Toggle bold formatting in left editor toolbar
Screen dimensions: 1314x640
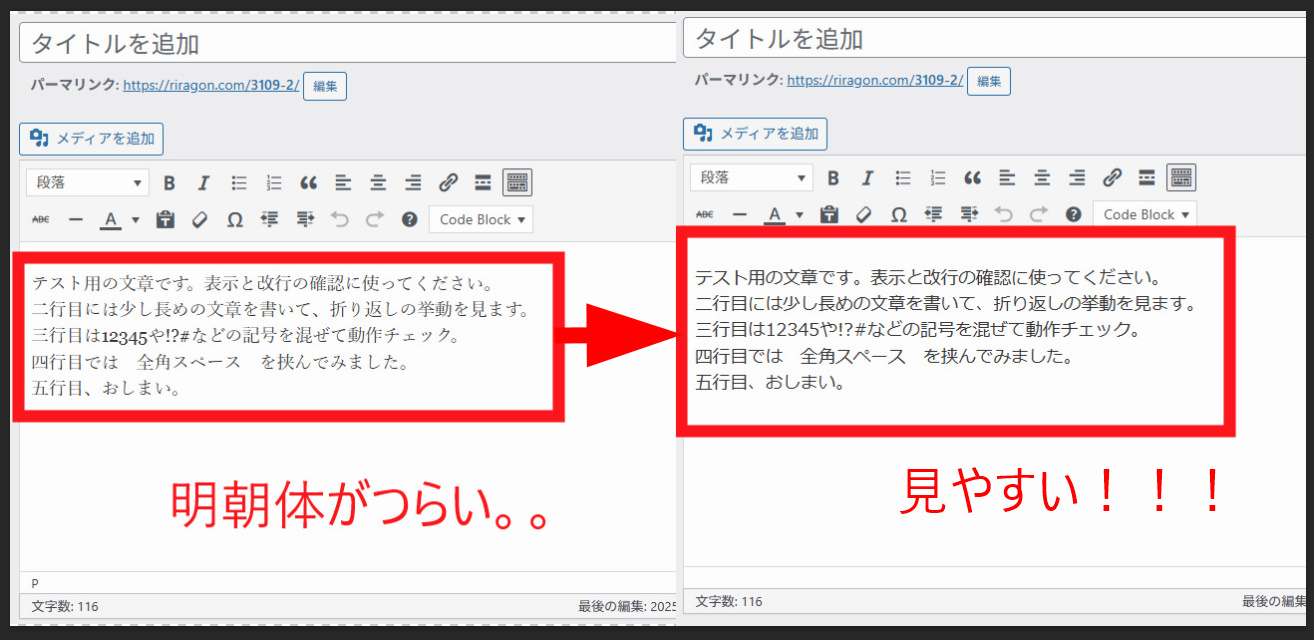point(169,183)
